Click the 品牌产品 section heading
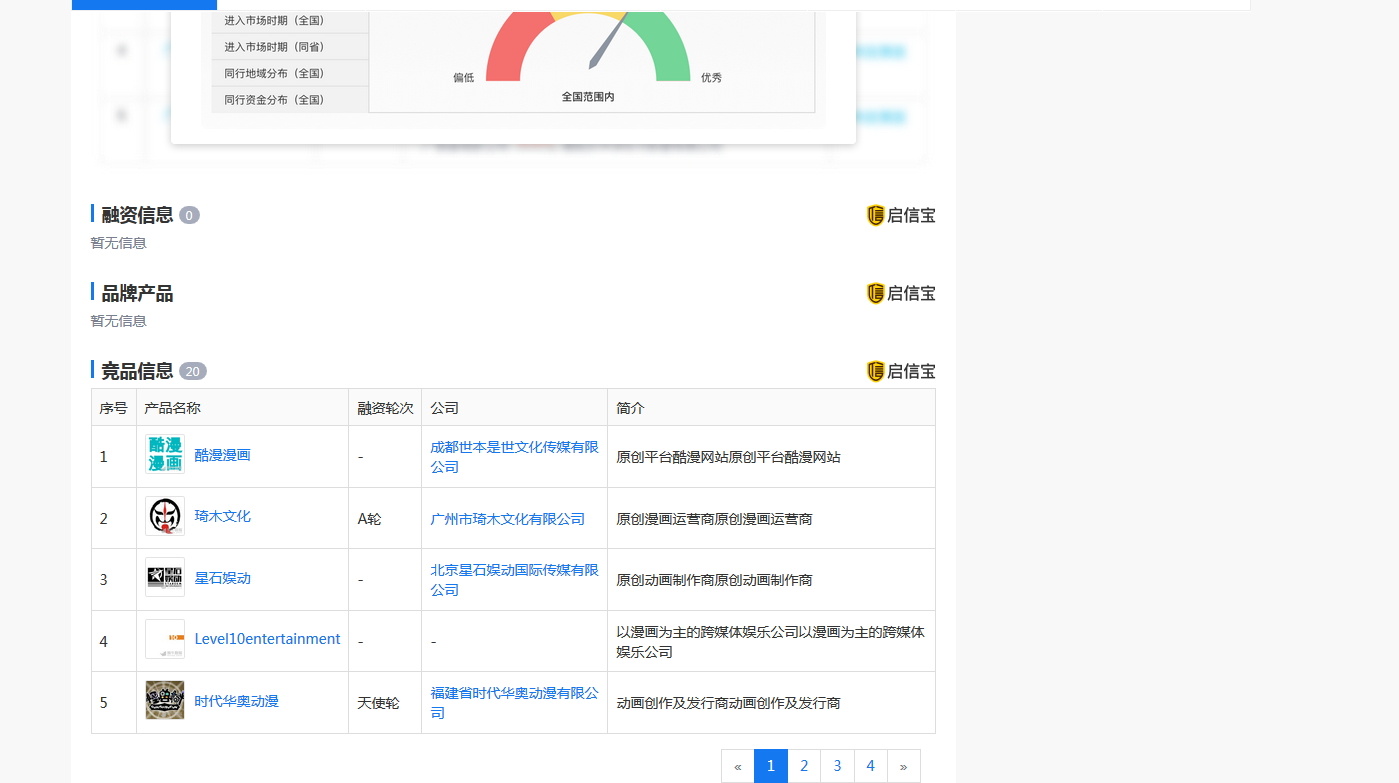The width and height of the screenshot is (1399, 783). (x=137, y=293)
